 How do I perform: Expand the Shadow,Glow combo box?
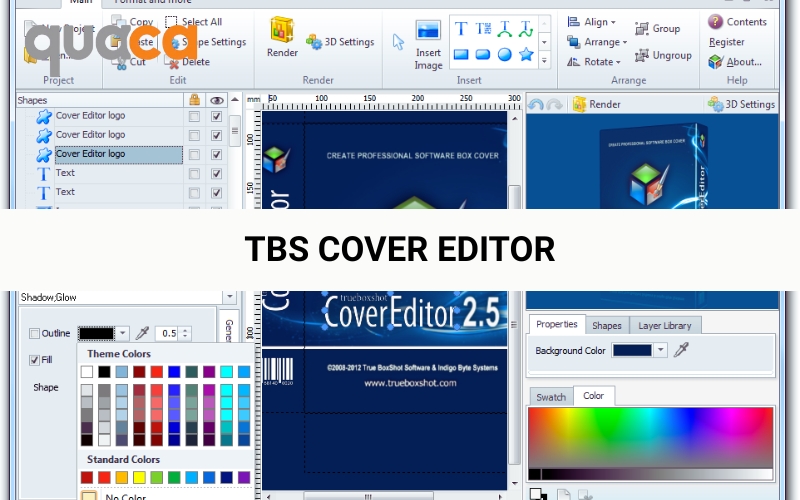tap(229, 297)
